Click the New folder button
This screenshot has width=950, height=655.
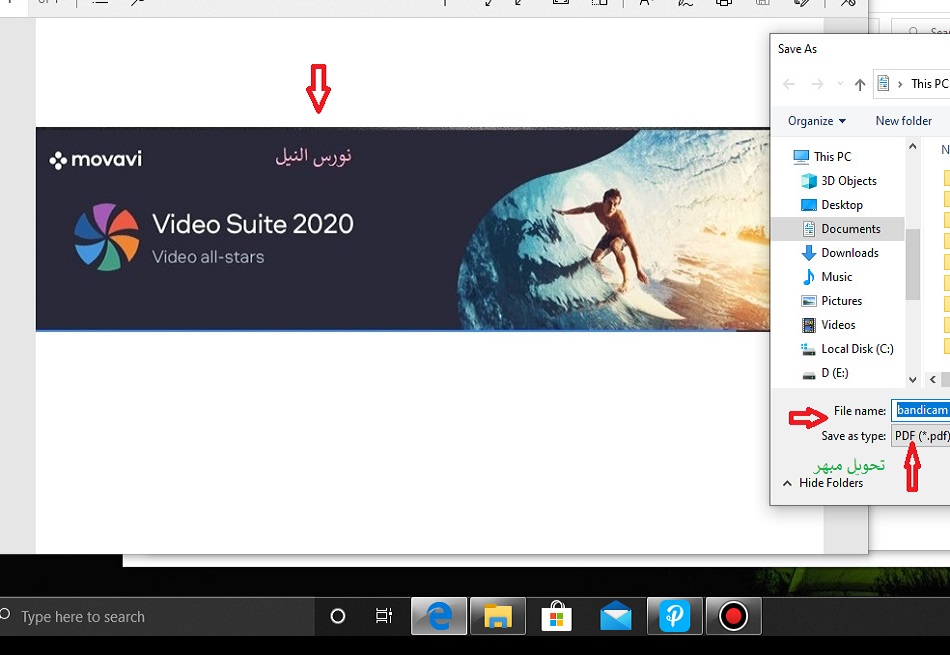tap(903, 121)
